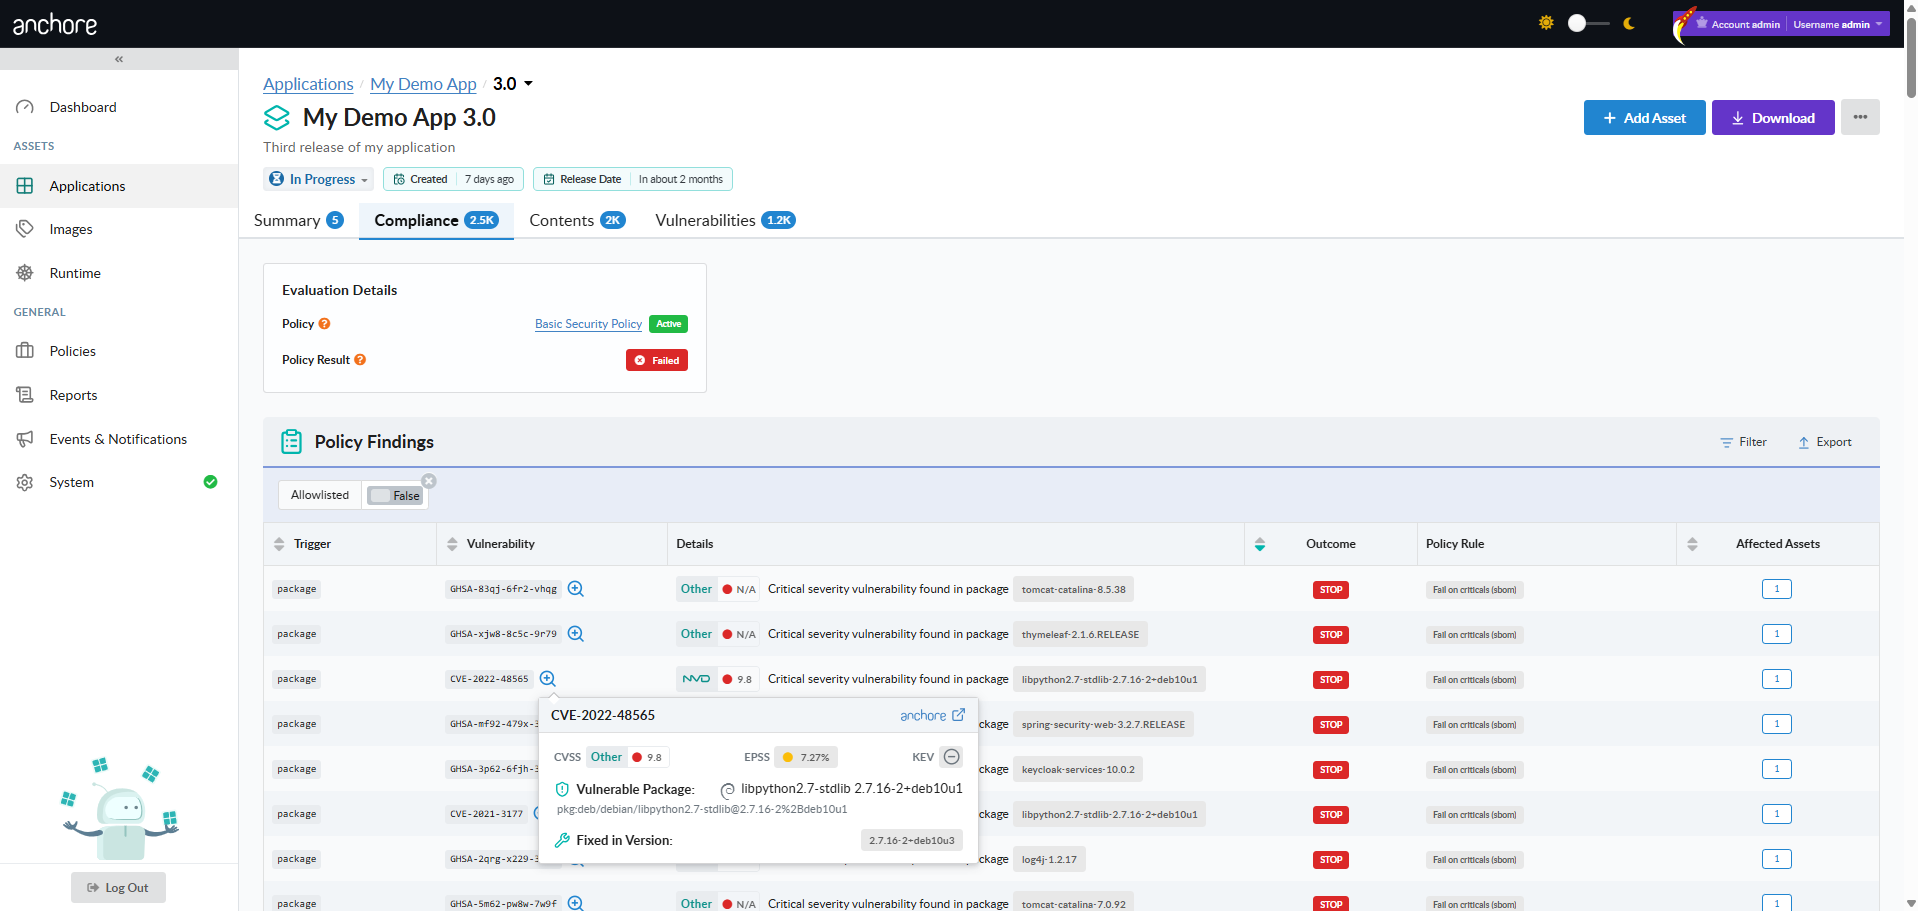The height and width of the screenshot is (911, 1918).
Task: Toggle the light/dark theme switch
Action: pyautogui.click(x=1587, y=23)
